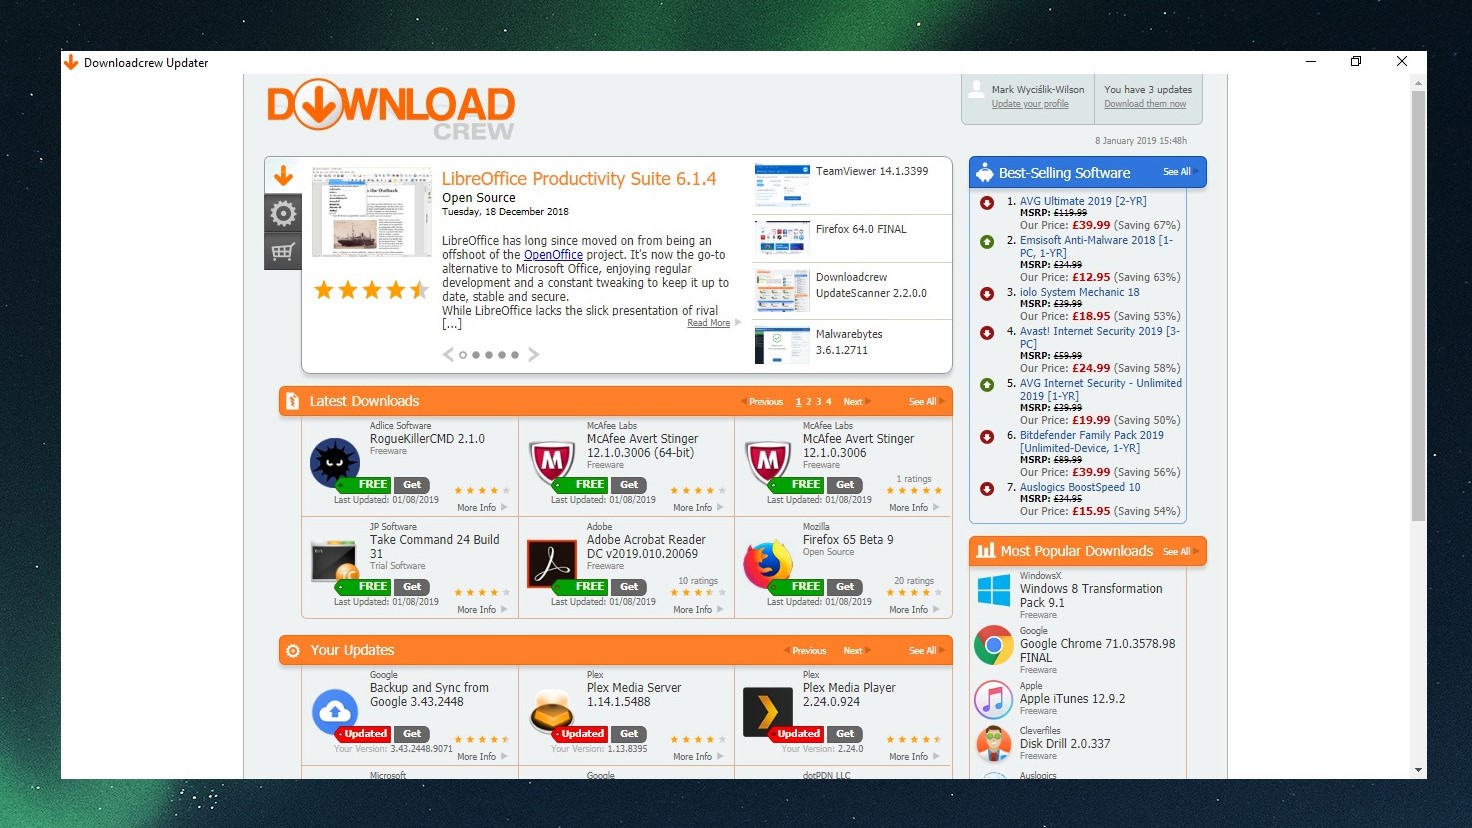
Task: Click green up arrow beside Emsisoft Anti-Malware
Action: pos(987,241)
